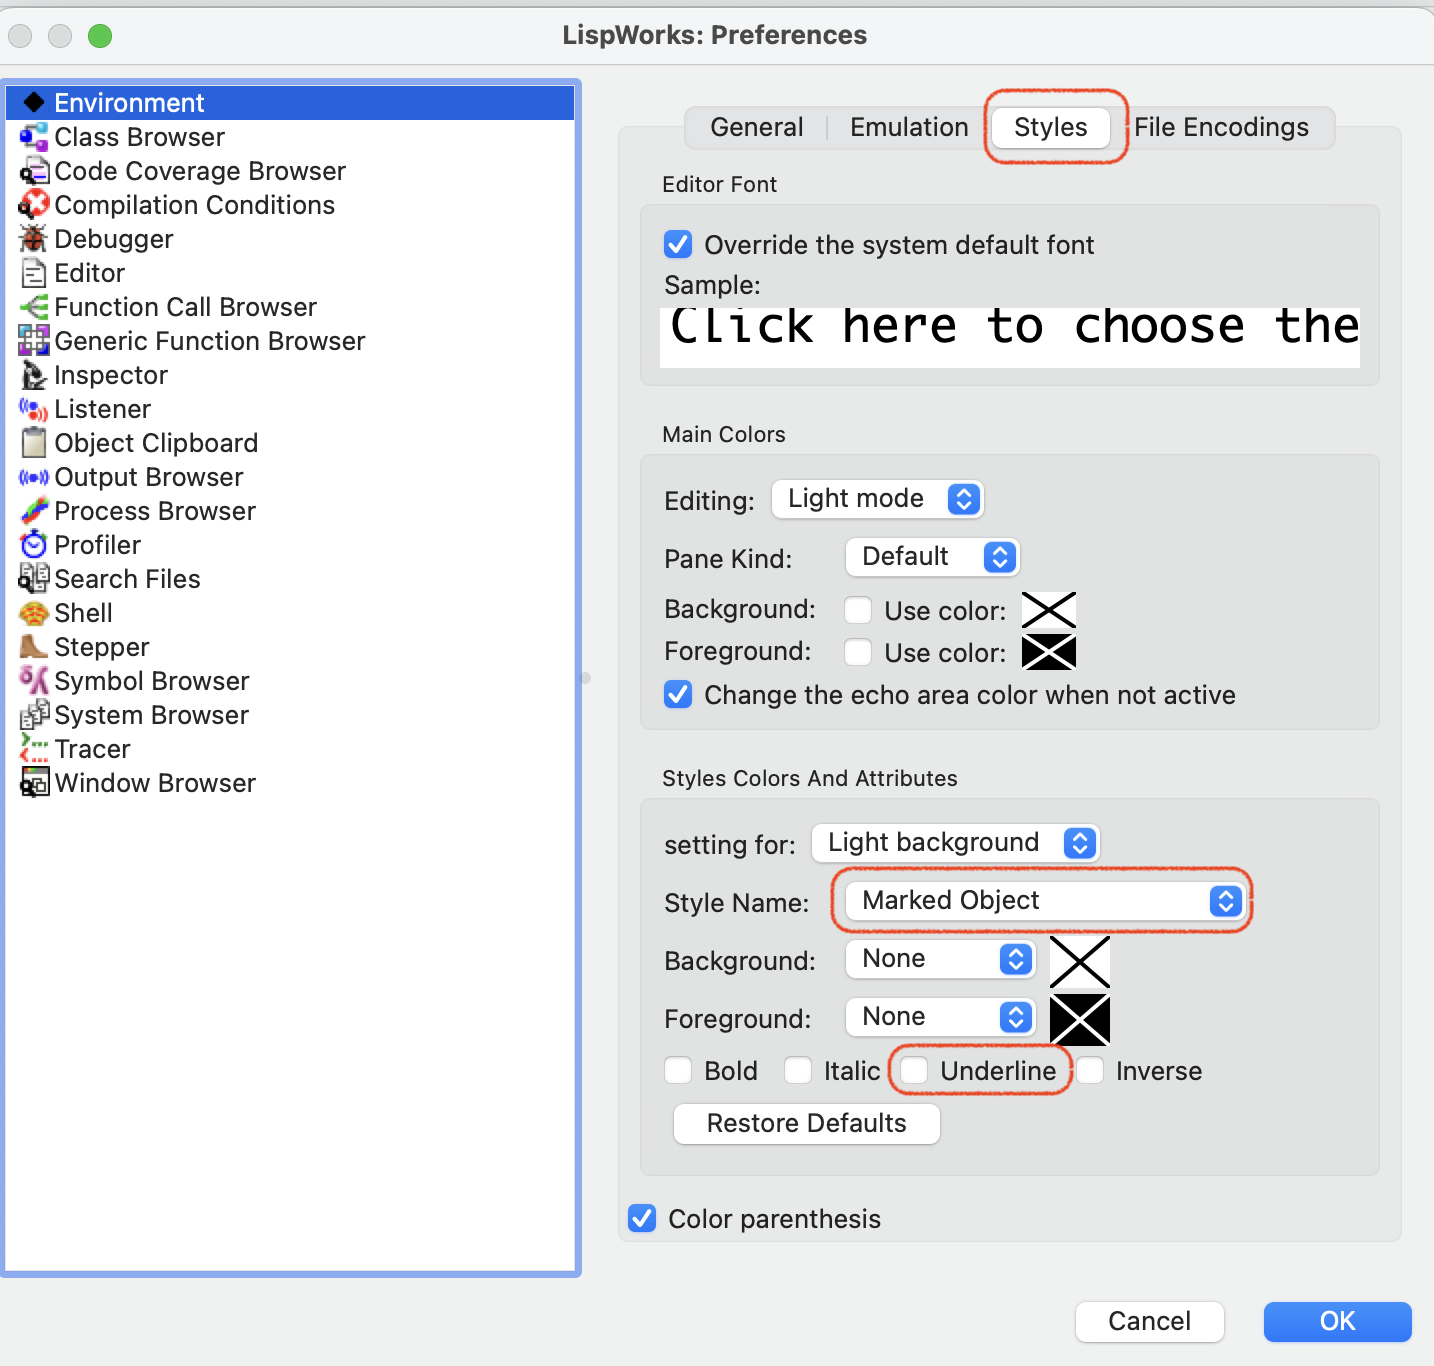Click the Process Browser icon
Screen dimensions: 1434x1366
[x=34, y=510]
